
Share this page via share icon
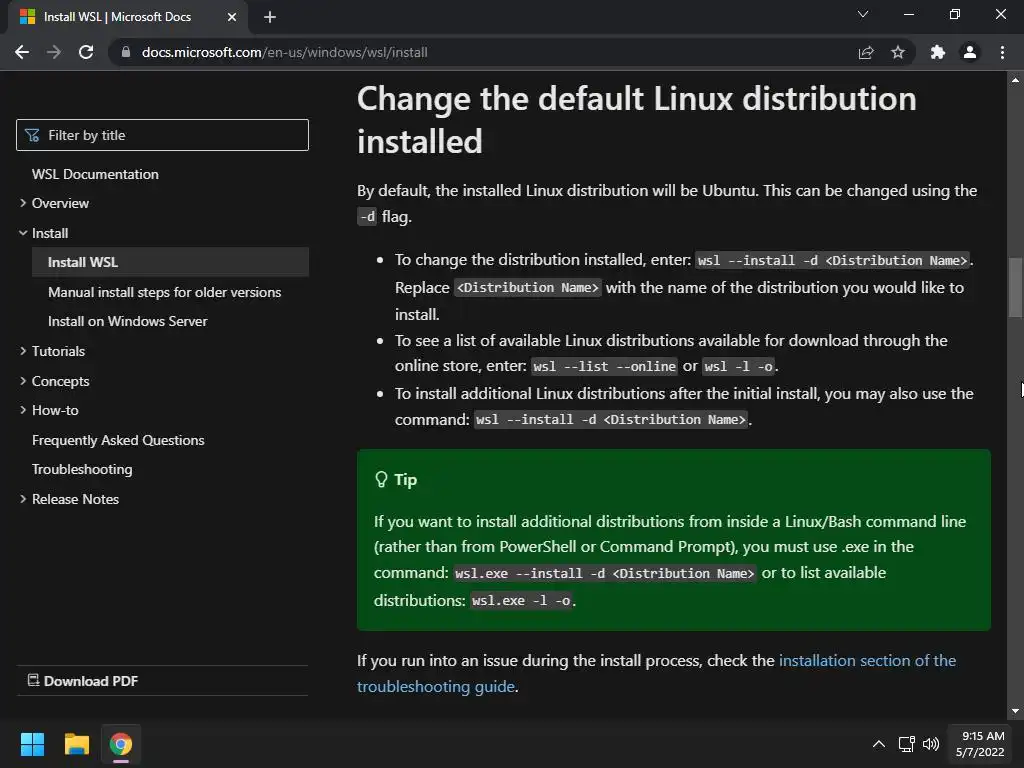(x=866, y=52)
